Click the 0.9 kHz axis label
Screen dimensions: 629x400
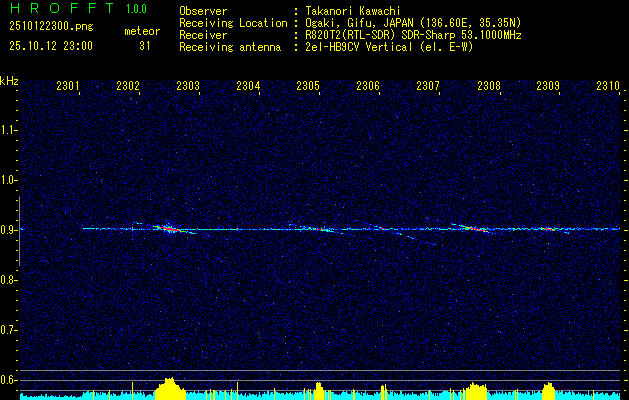point(9,230)
